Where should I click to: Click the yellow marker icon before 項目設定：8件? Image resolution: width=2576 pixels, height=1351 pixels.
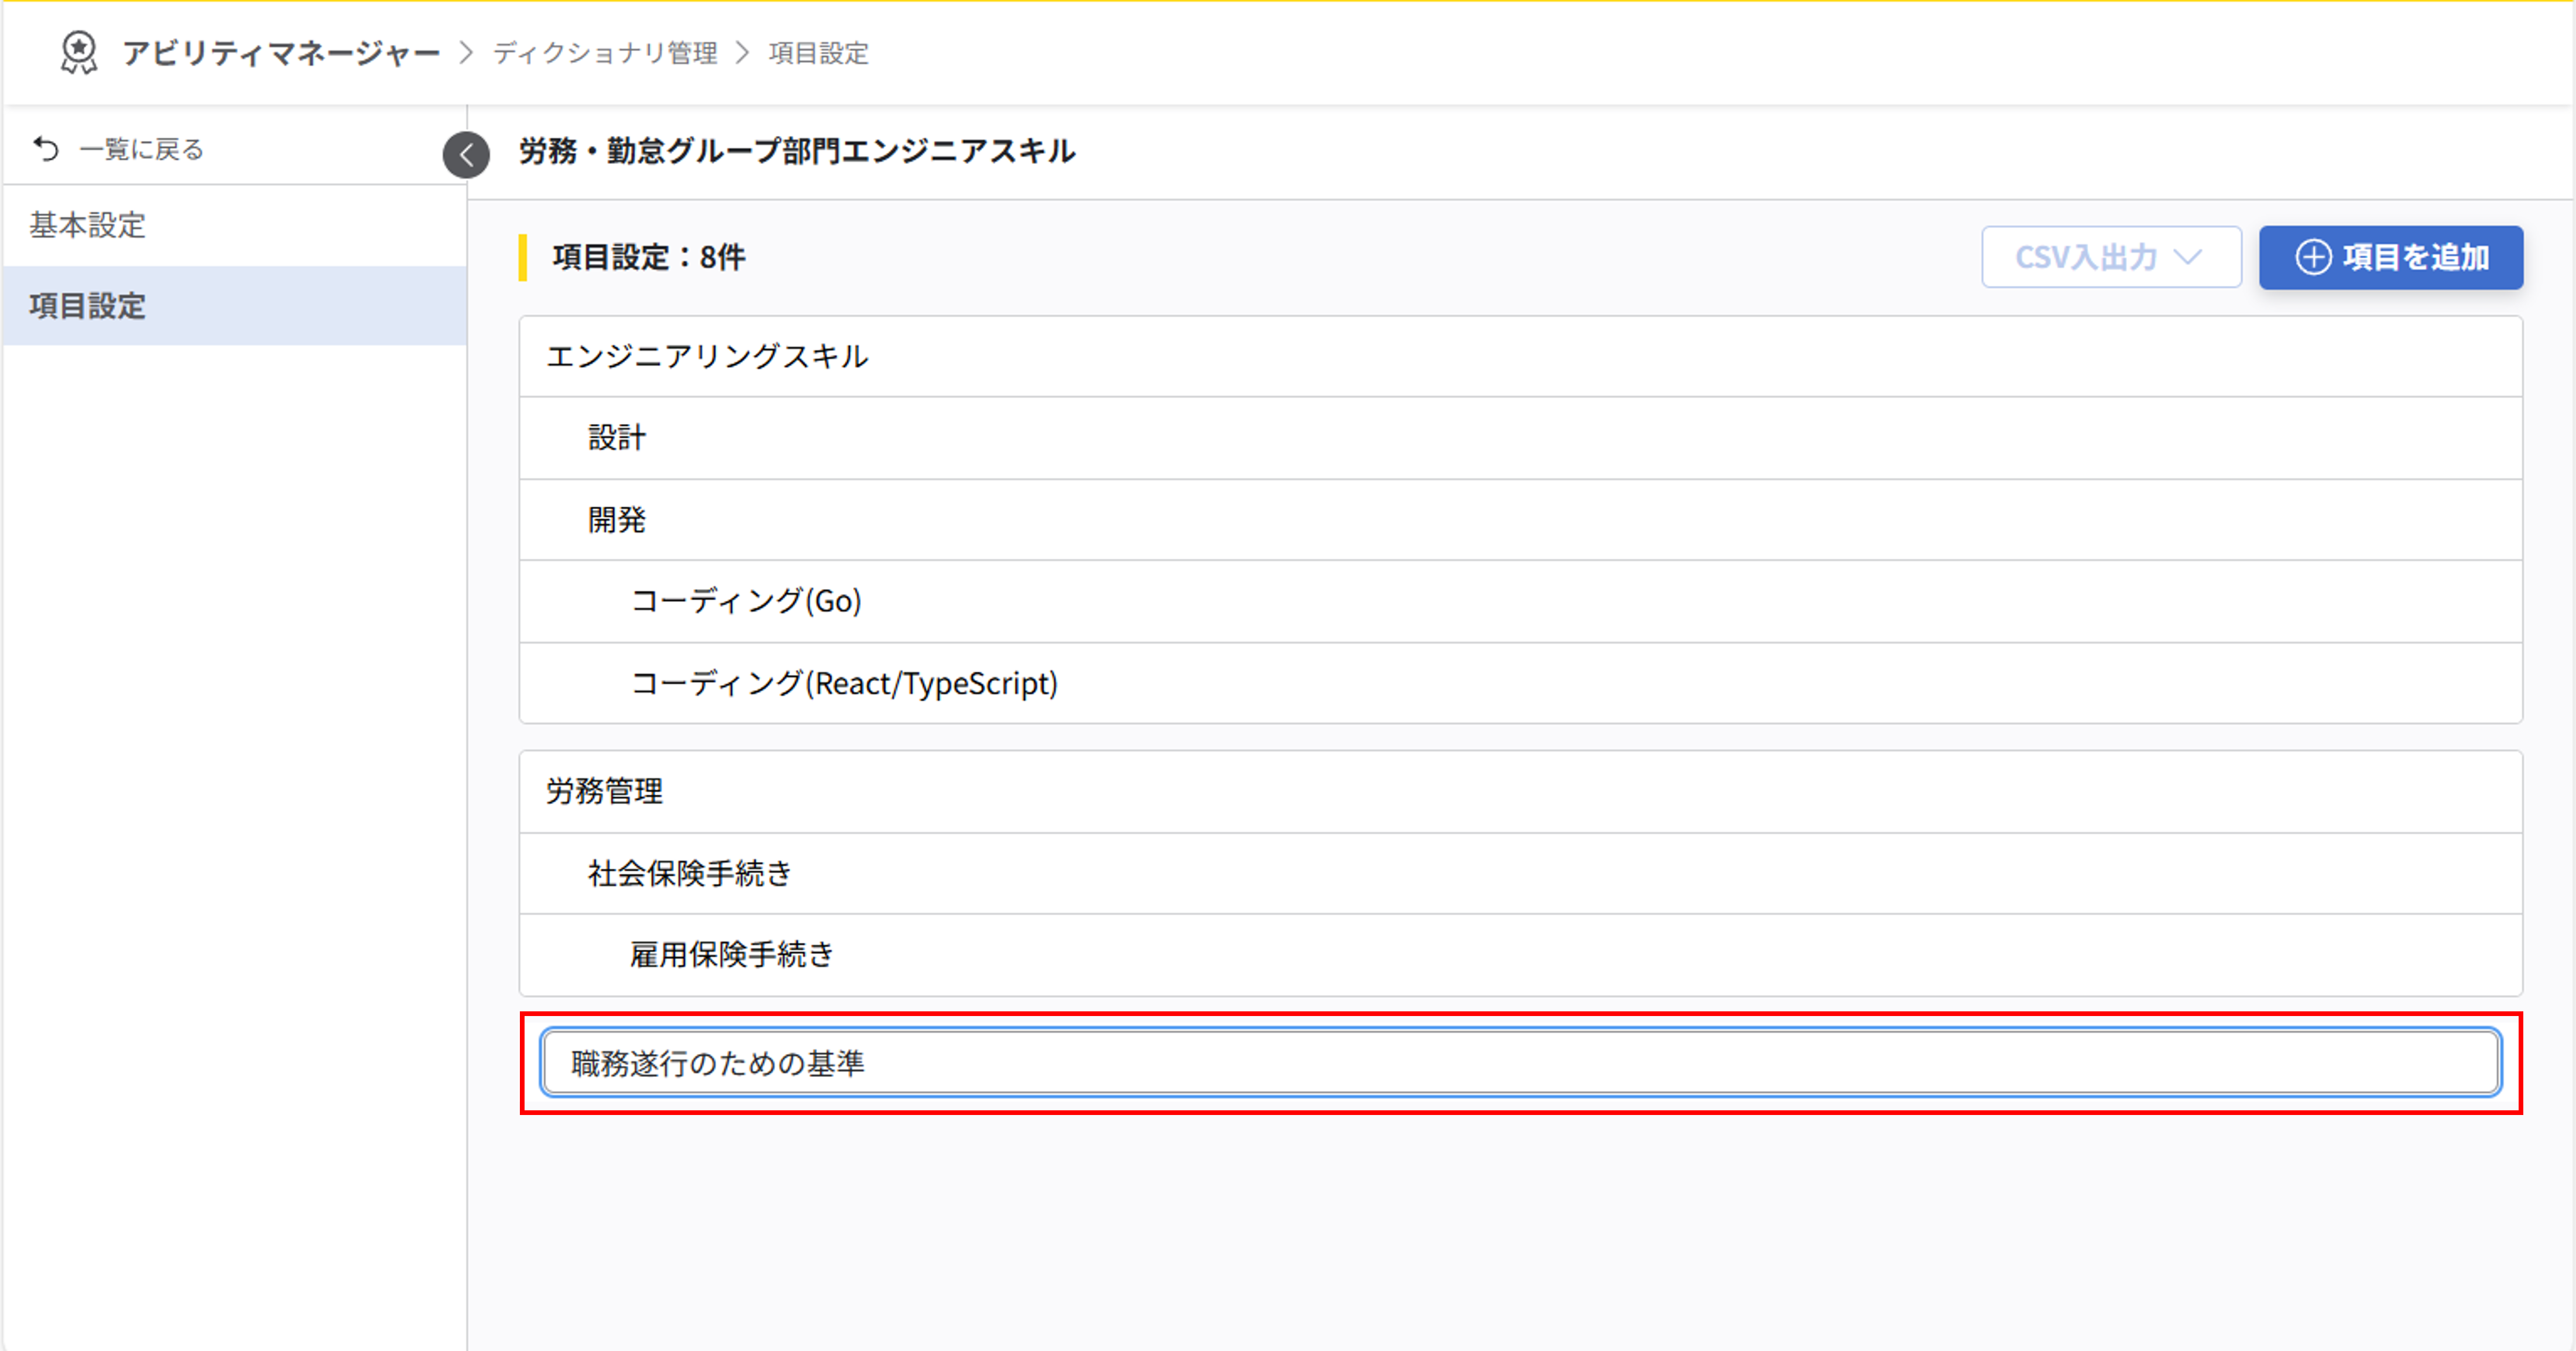[x=523, y=258]
